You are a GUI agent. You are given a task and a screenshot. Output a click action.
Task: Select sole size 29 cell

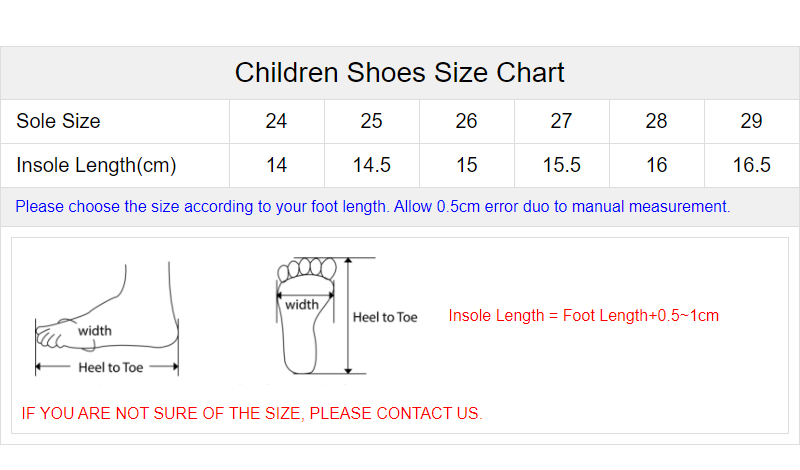(751, 121)
